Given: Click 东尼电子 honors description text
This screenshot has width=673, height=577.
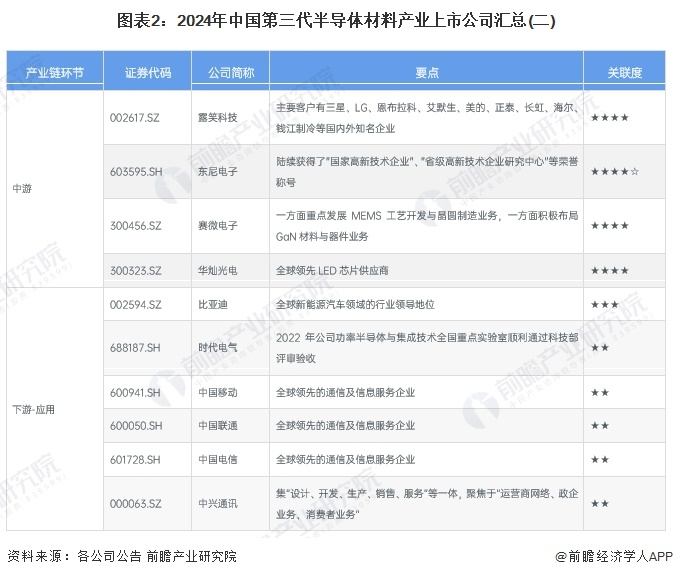Looking at the screenshot, I should click(x=427, y=172).
